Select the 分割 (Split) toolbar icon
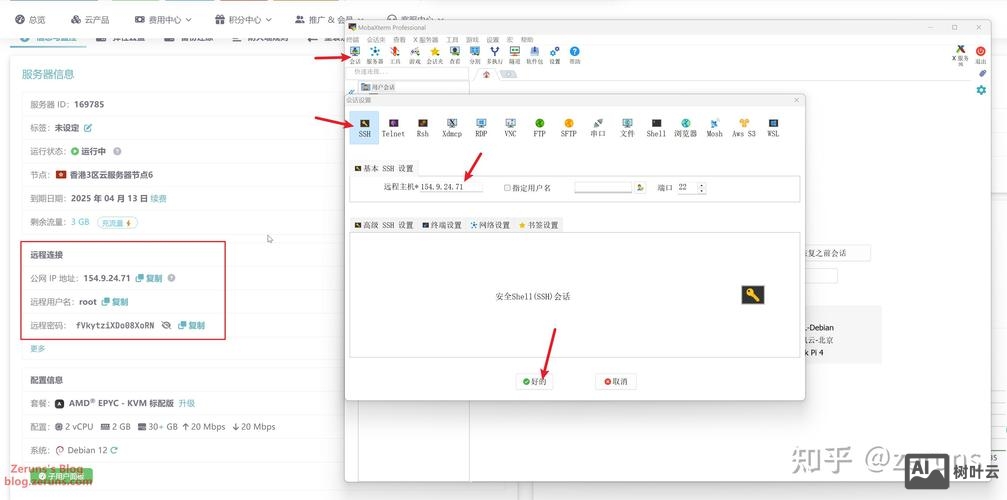This screenshot has width=1007, height=500. click(475, 55)
